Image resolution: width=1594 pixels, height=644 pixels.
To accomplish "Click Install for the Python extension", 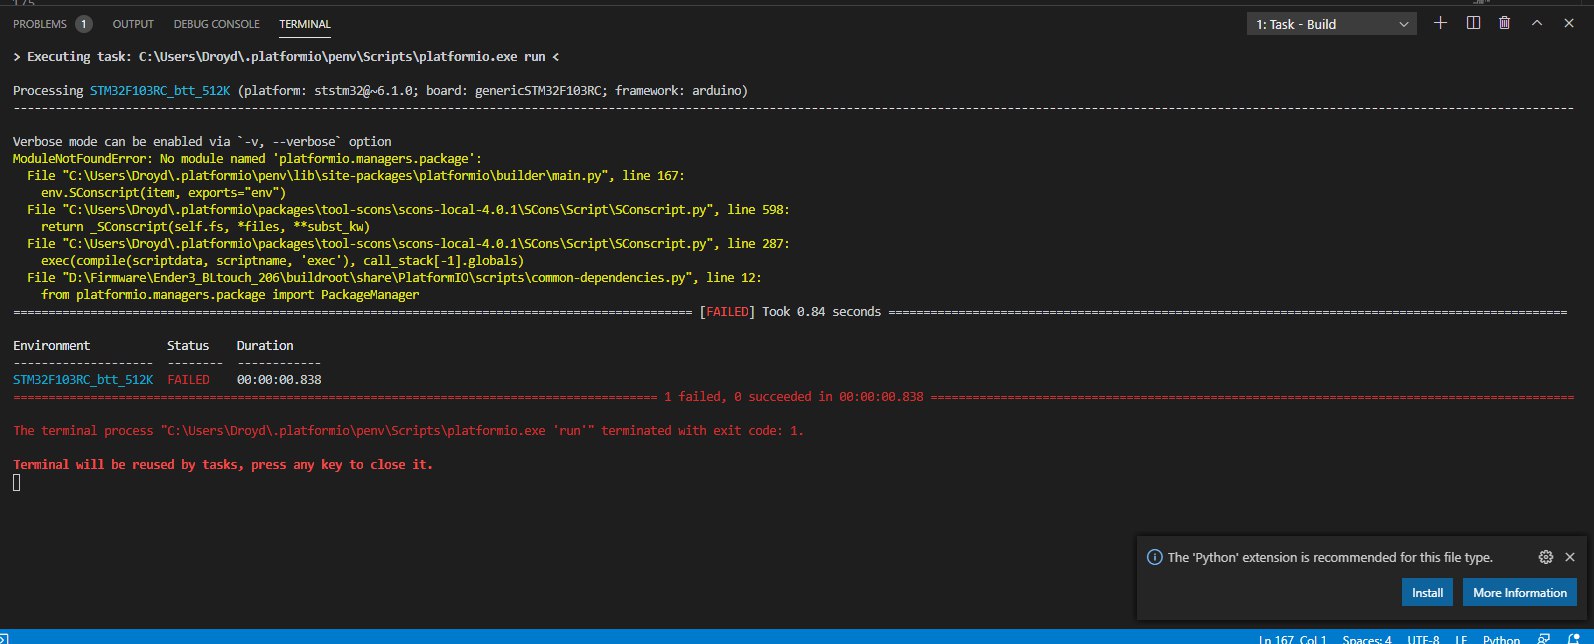I will pos(1427,592).
